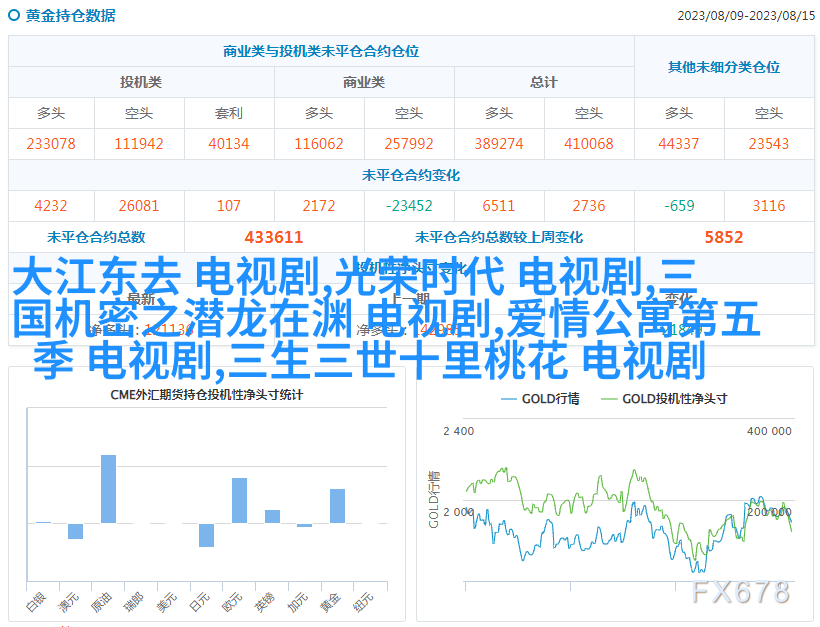Click the FX678 watermark logo
The image size is (820, 627).
(x=741, y=592)
